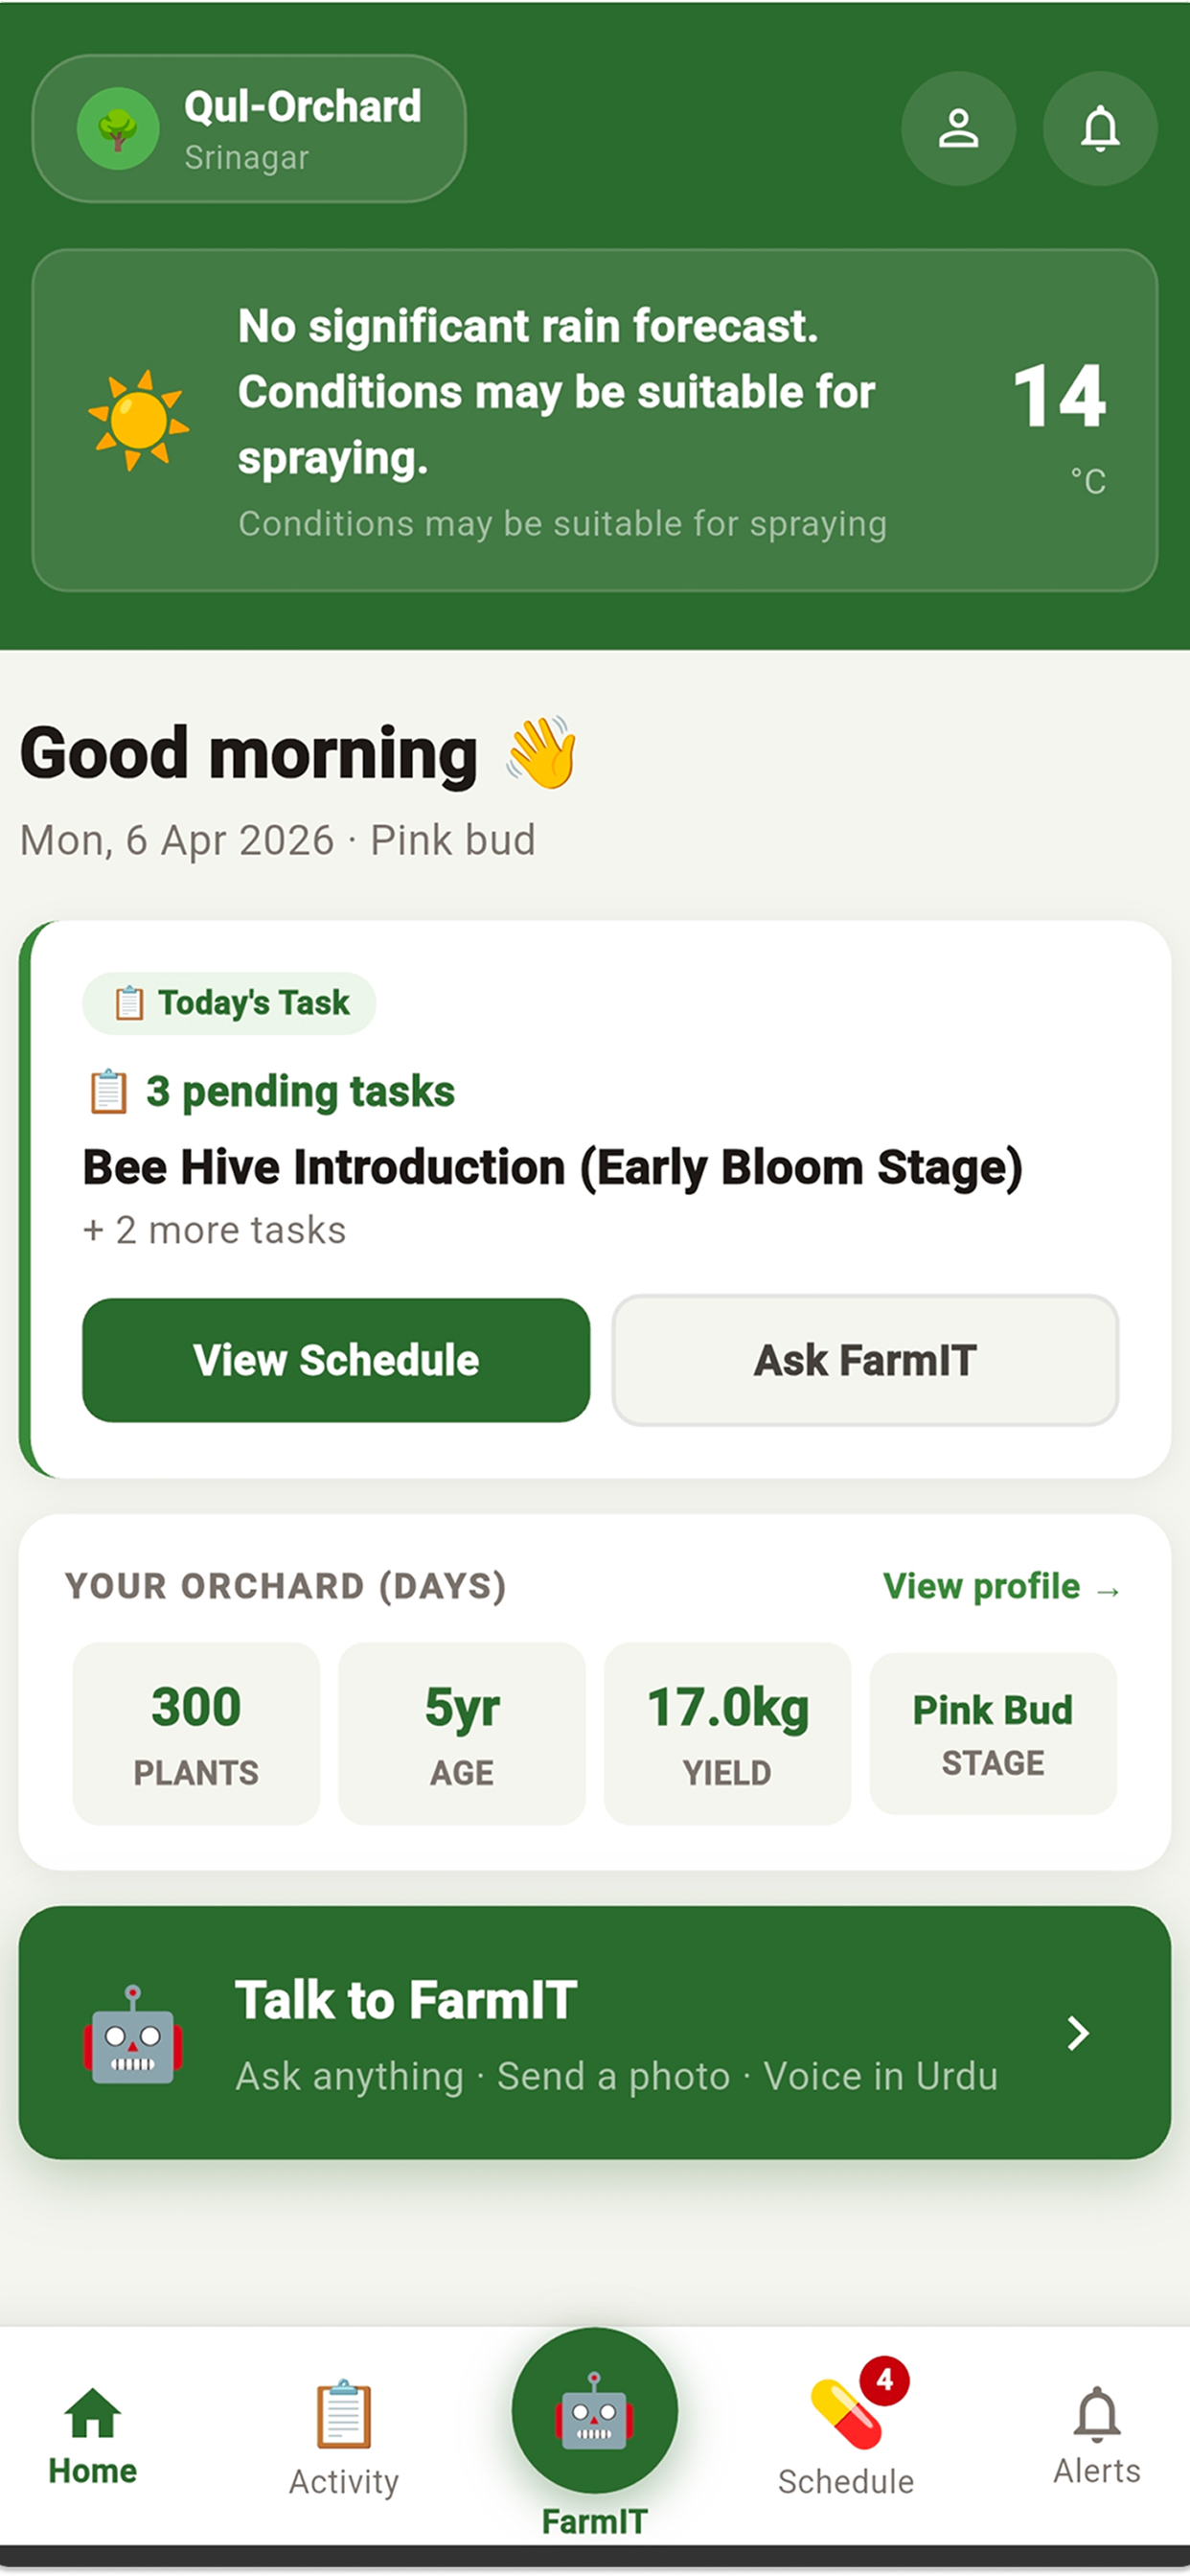Switch to the Activity tab
Screen dimensions: 1190x2576
pos(344,2438)
